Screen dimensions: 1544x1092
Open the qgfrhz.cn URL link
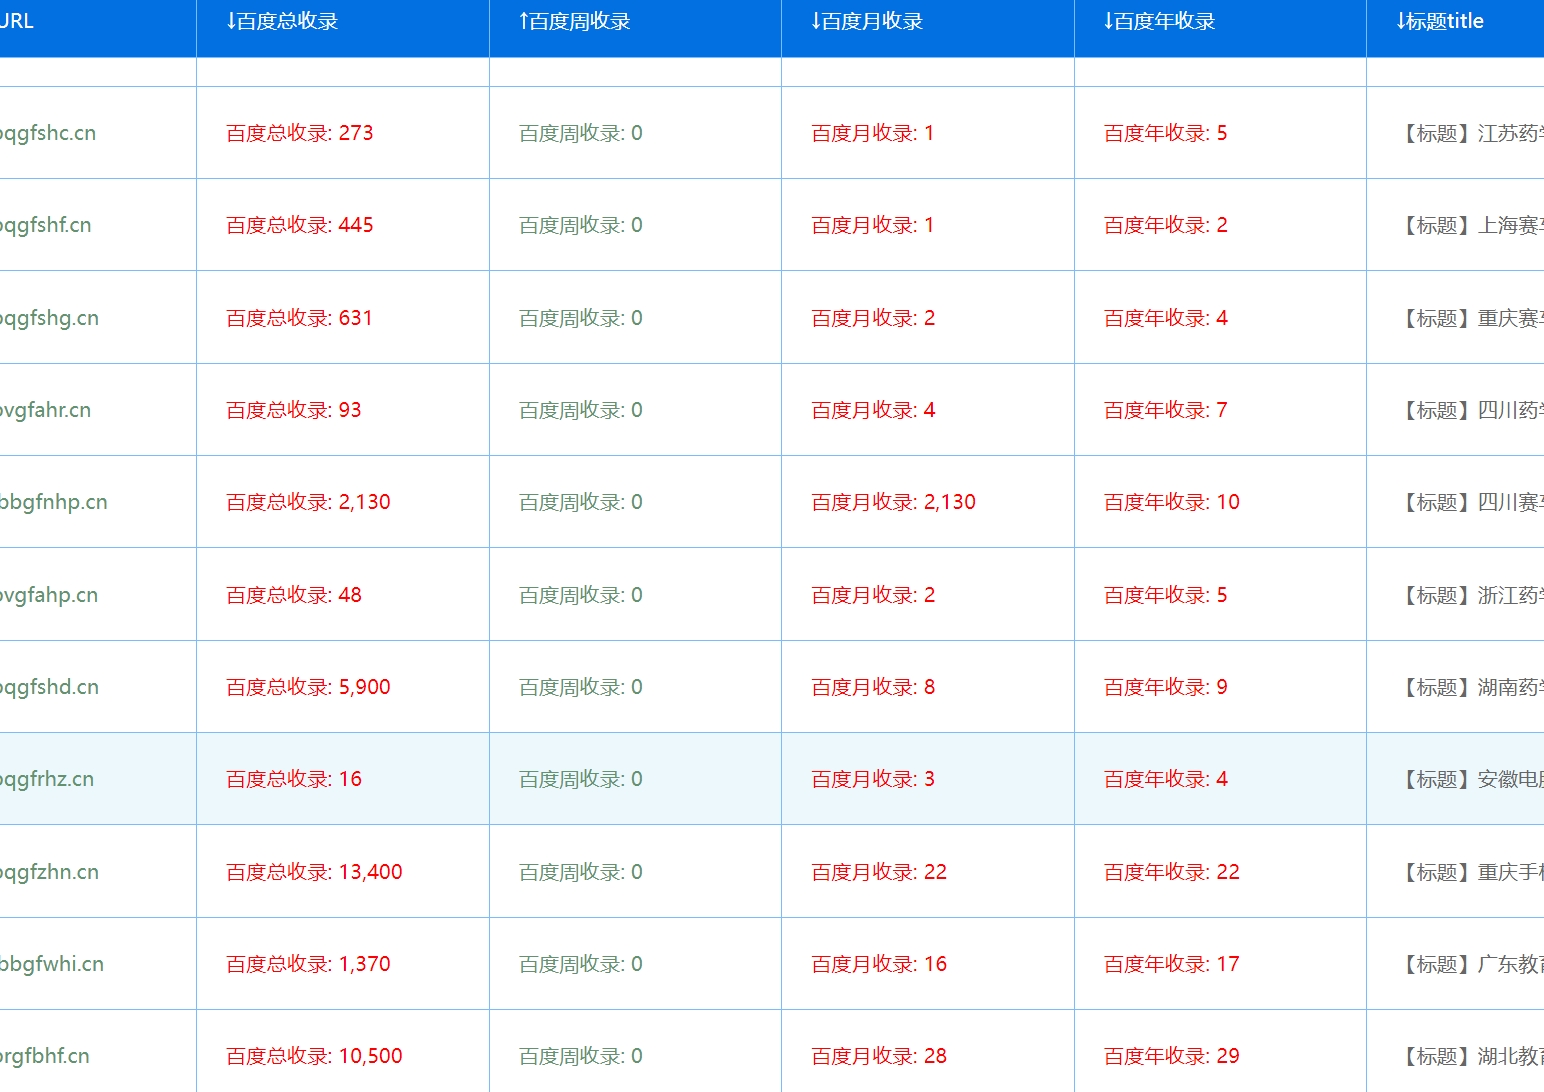pos(47,779)
